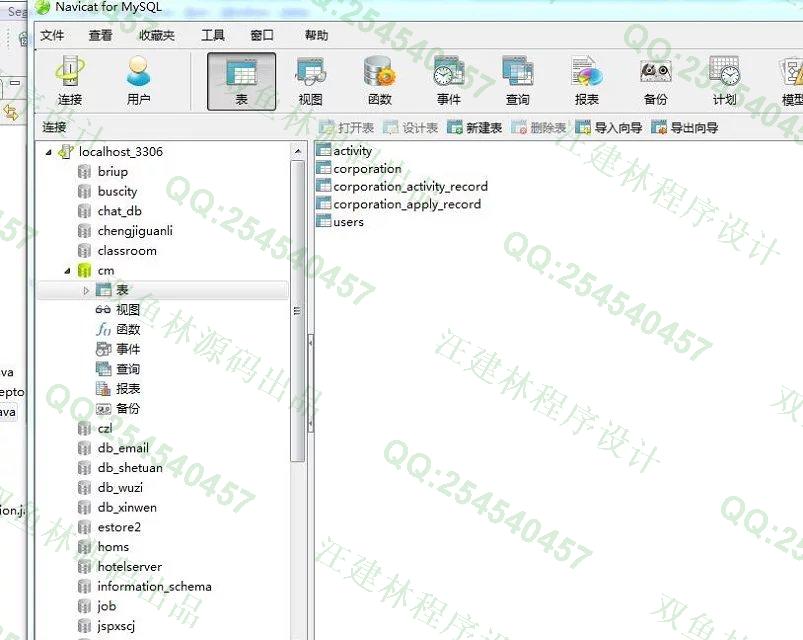Select the homs database

(113, 547)
